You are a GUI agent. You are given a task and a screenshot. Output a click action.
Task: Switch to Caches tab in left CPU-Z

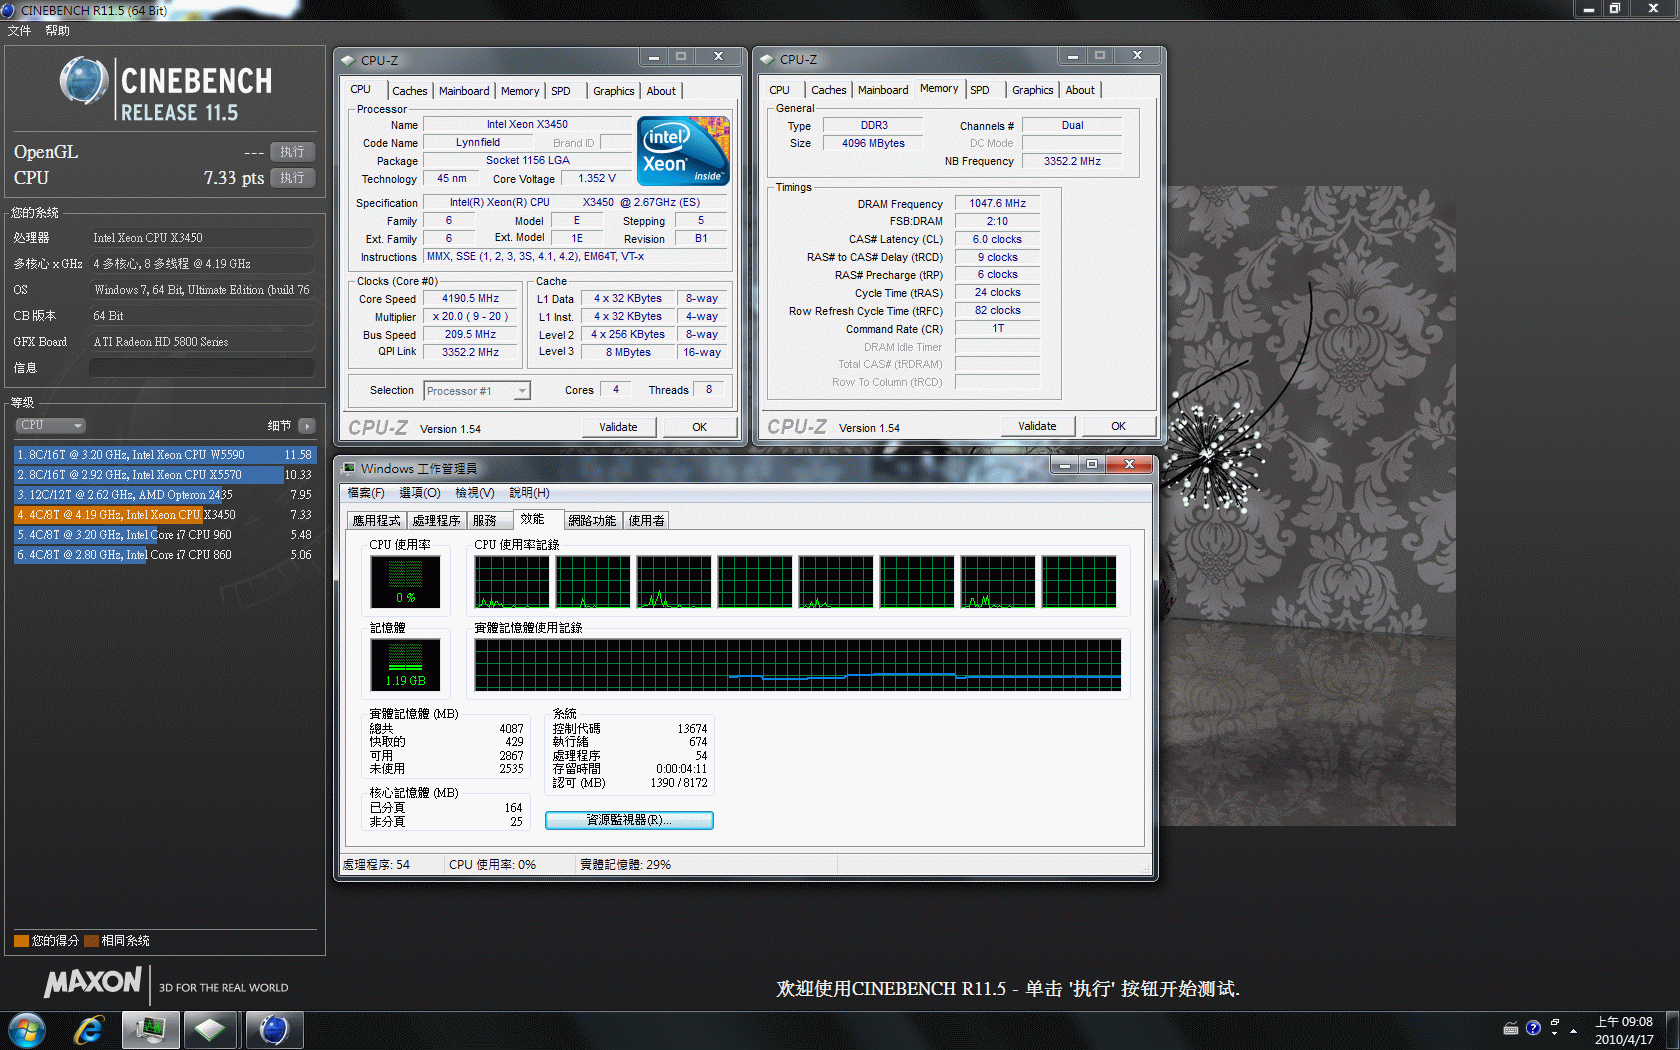click(409, 91)
